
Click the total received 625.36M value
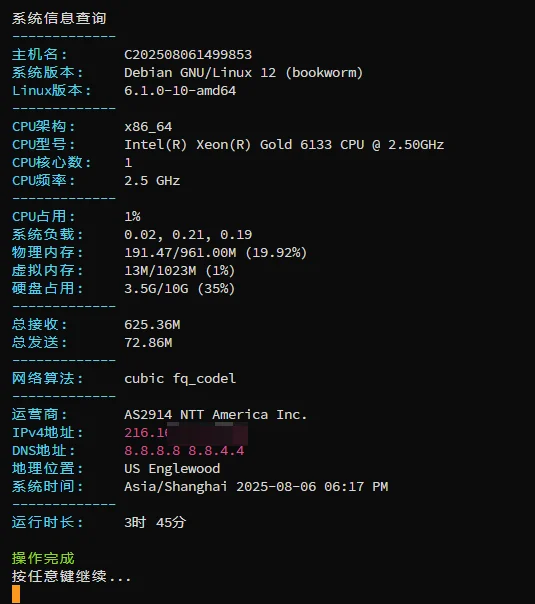152,325
